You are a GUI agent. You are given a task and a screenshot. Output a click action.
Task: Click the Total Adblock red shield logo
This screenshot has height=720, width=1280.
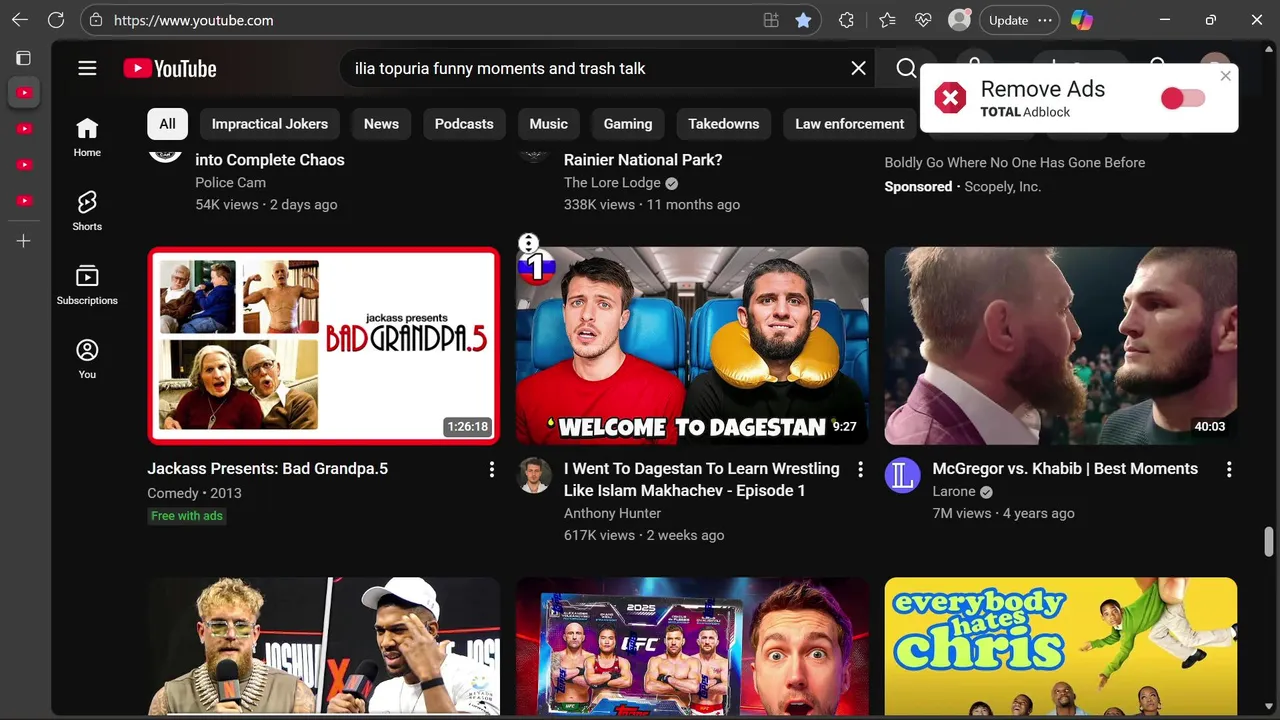(950, 98)
